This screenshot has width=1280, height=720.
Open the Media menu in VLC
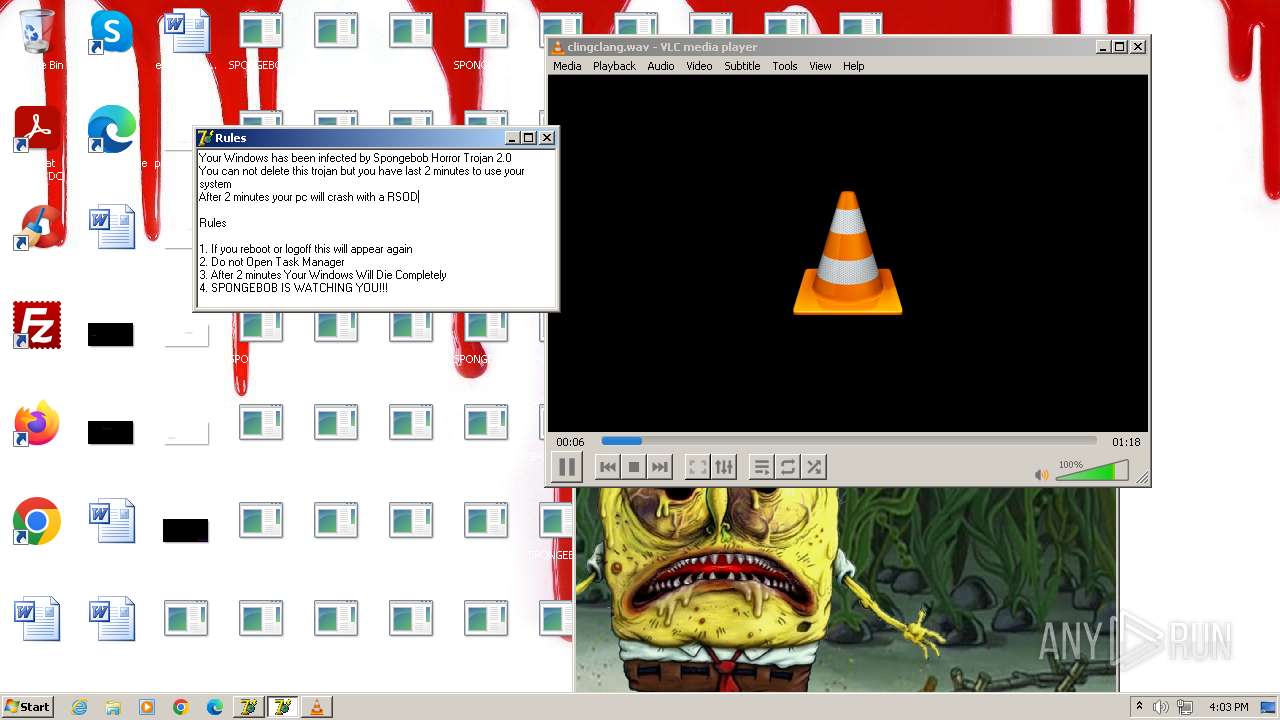tap(567, 66)
